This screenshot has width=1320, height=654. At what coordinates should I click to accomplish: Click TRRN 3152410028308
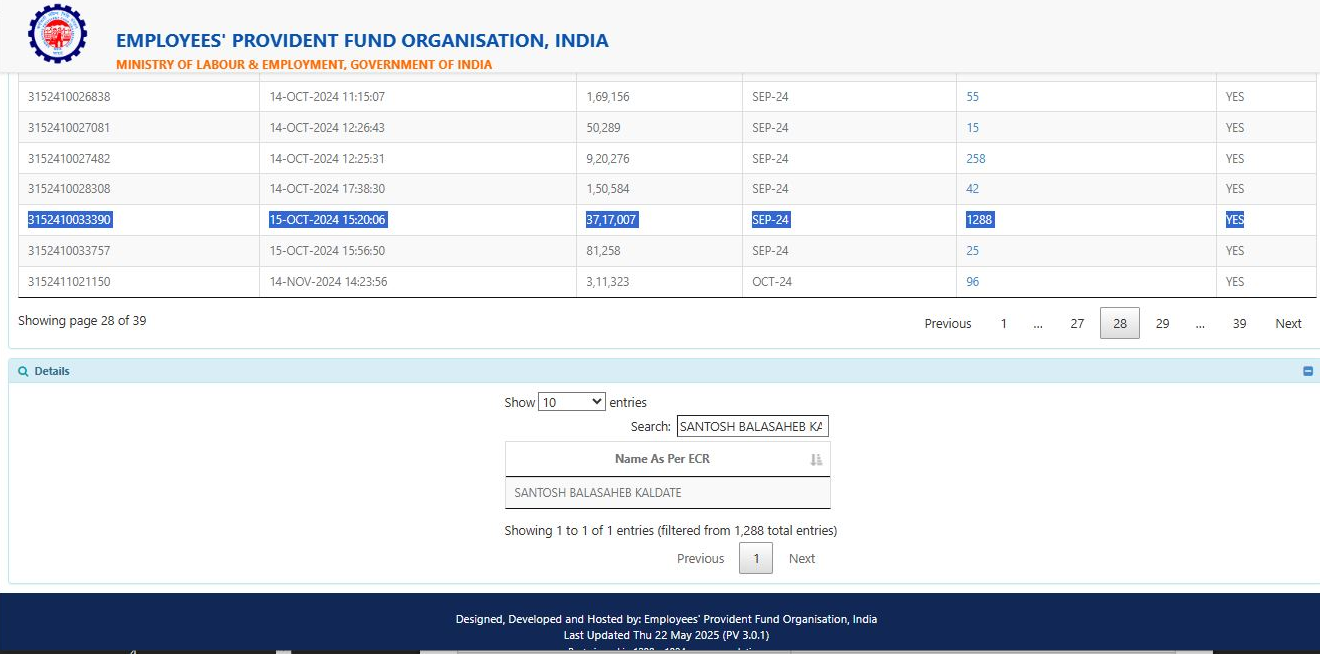click(69, 189)
